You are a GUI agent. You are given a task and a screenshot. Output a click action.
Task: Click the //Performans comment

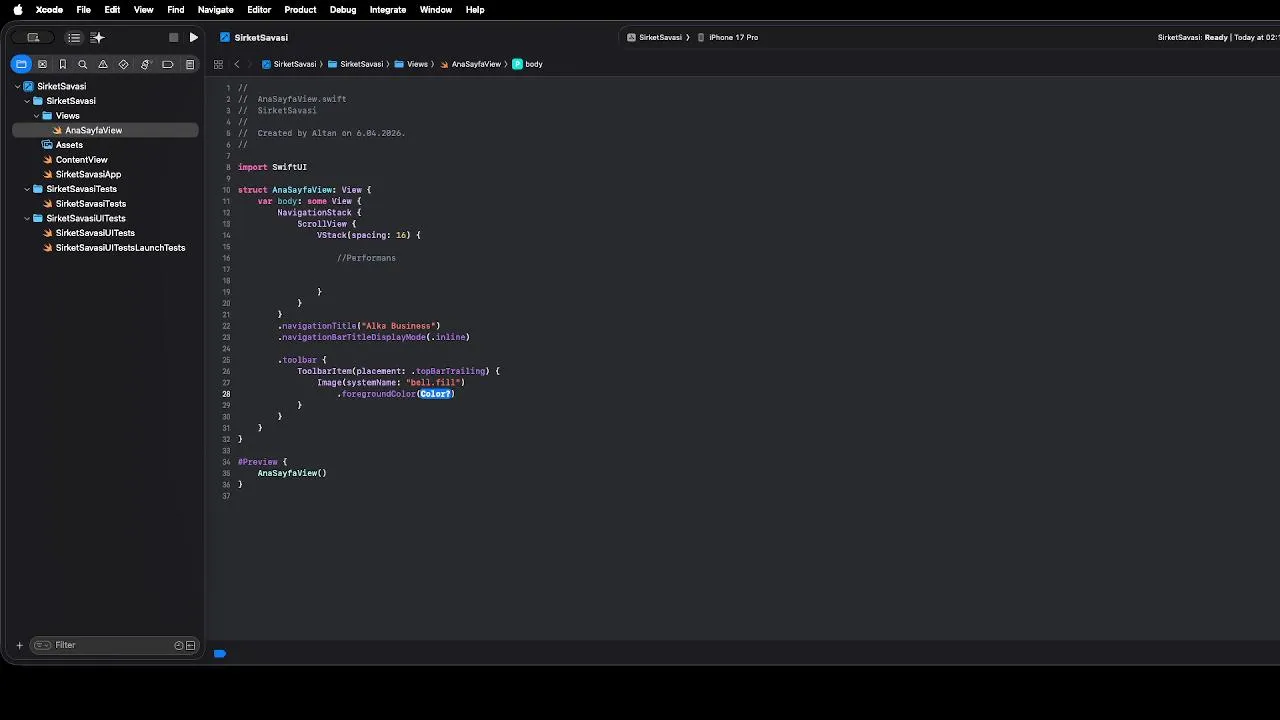pyautogui.click(x=366, y=258)
